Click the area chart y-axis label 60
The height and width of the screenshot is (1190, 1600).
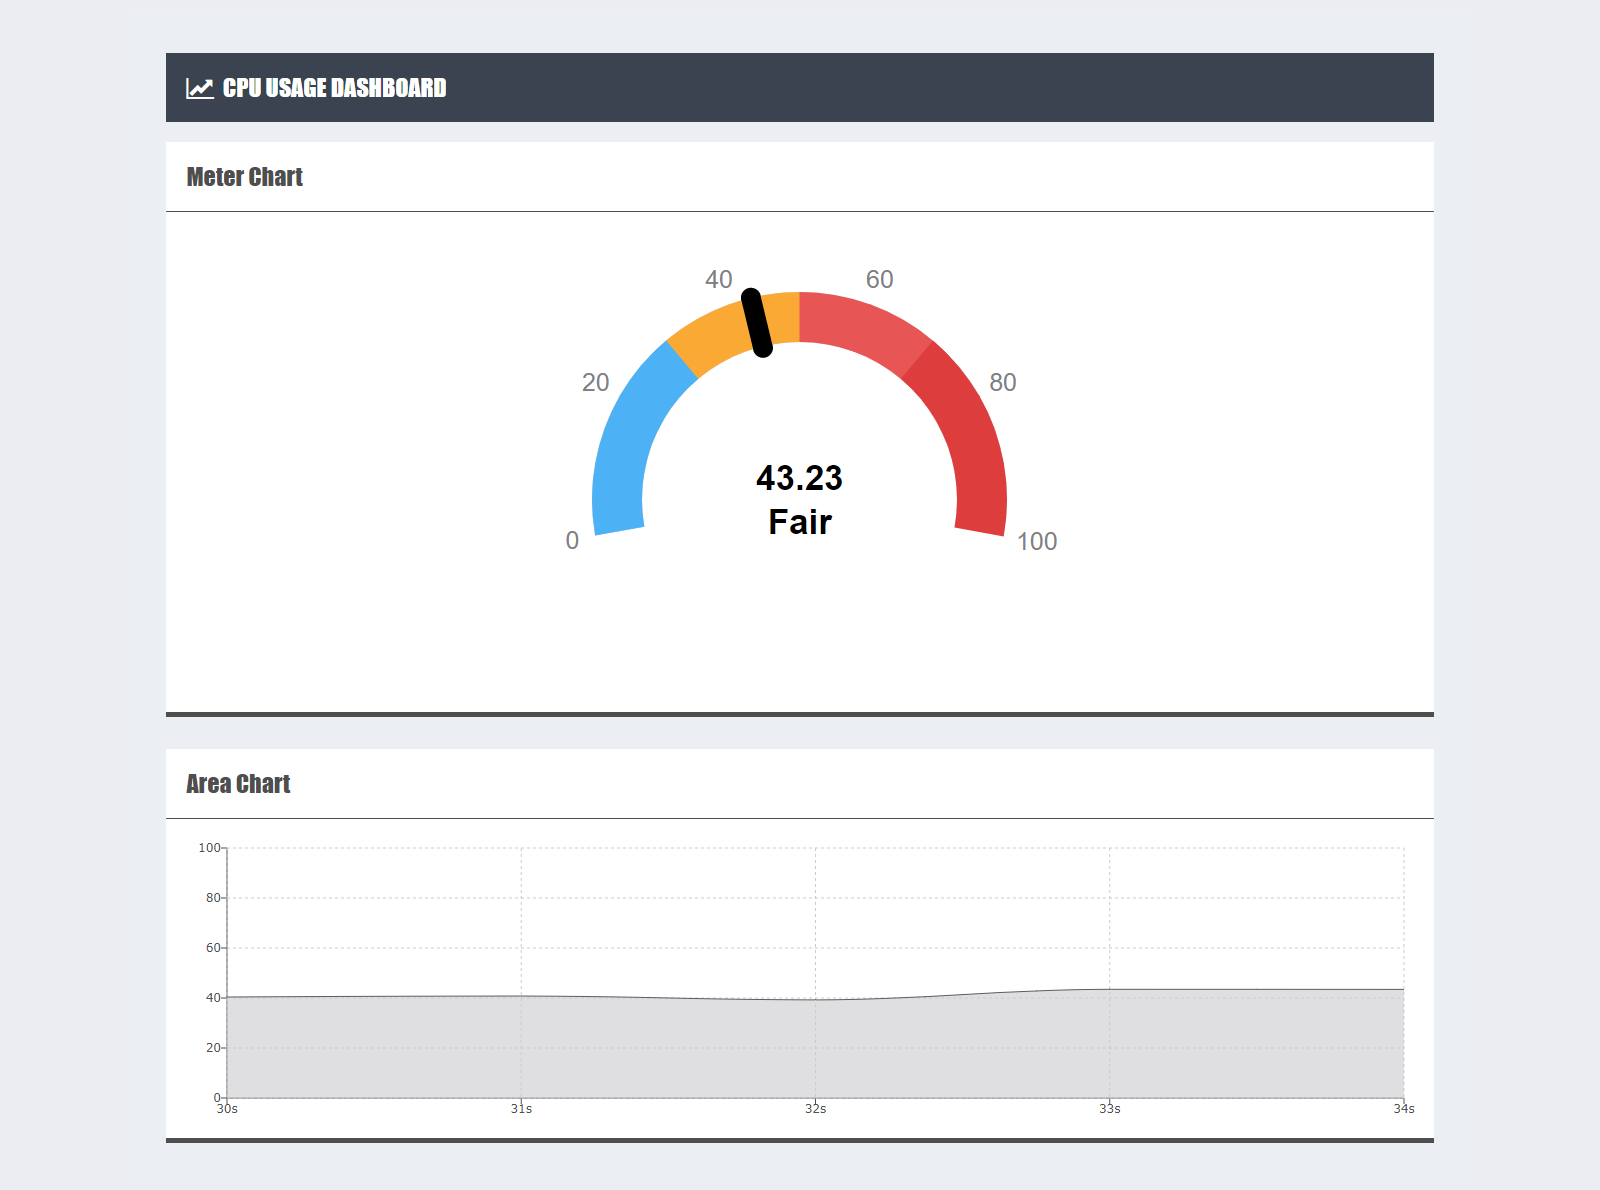coord(213,948)
